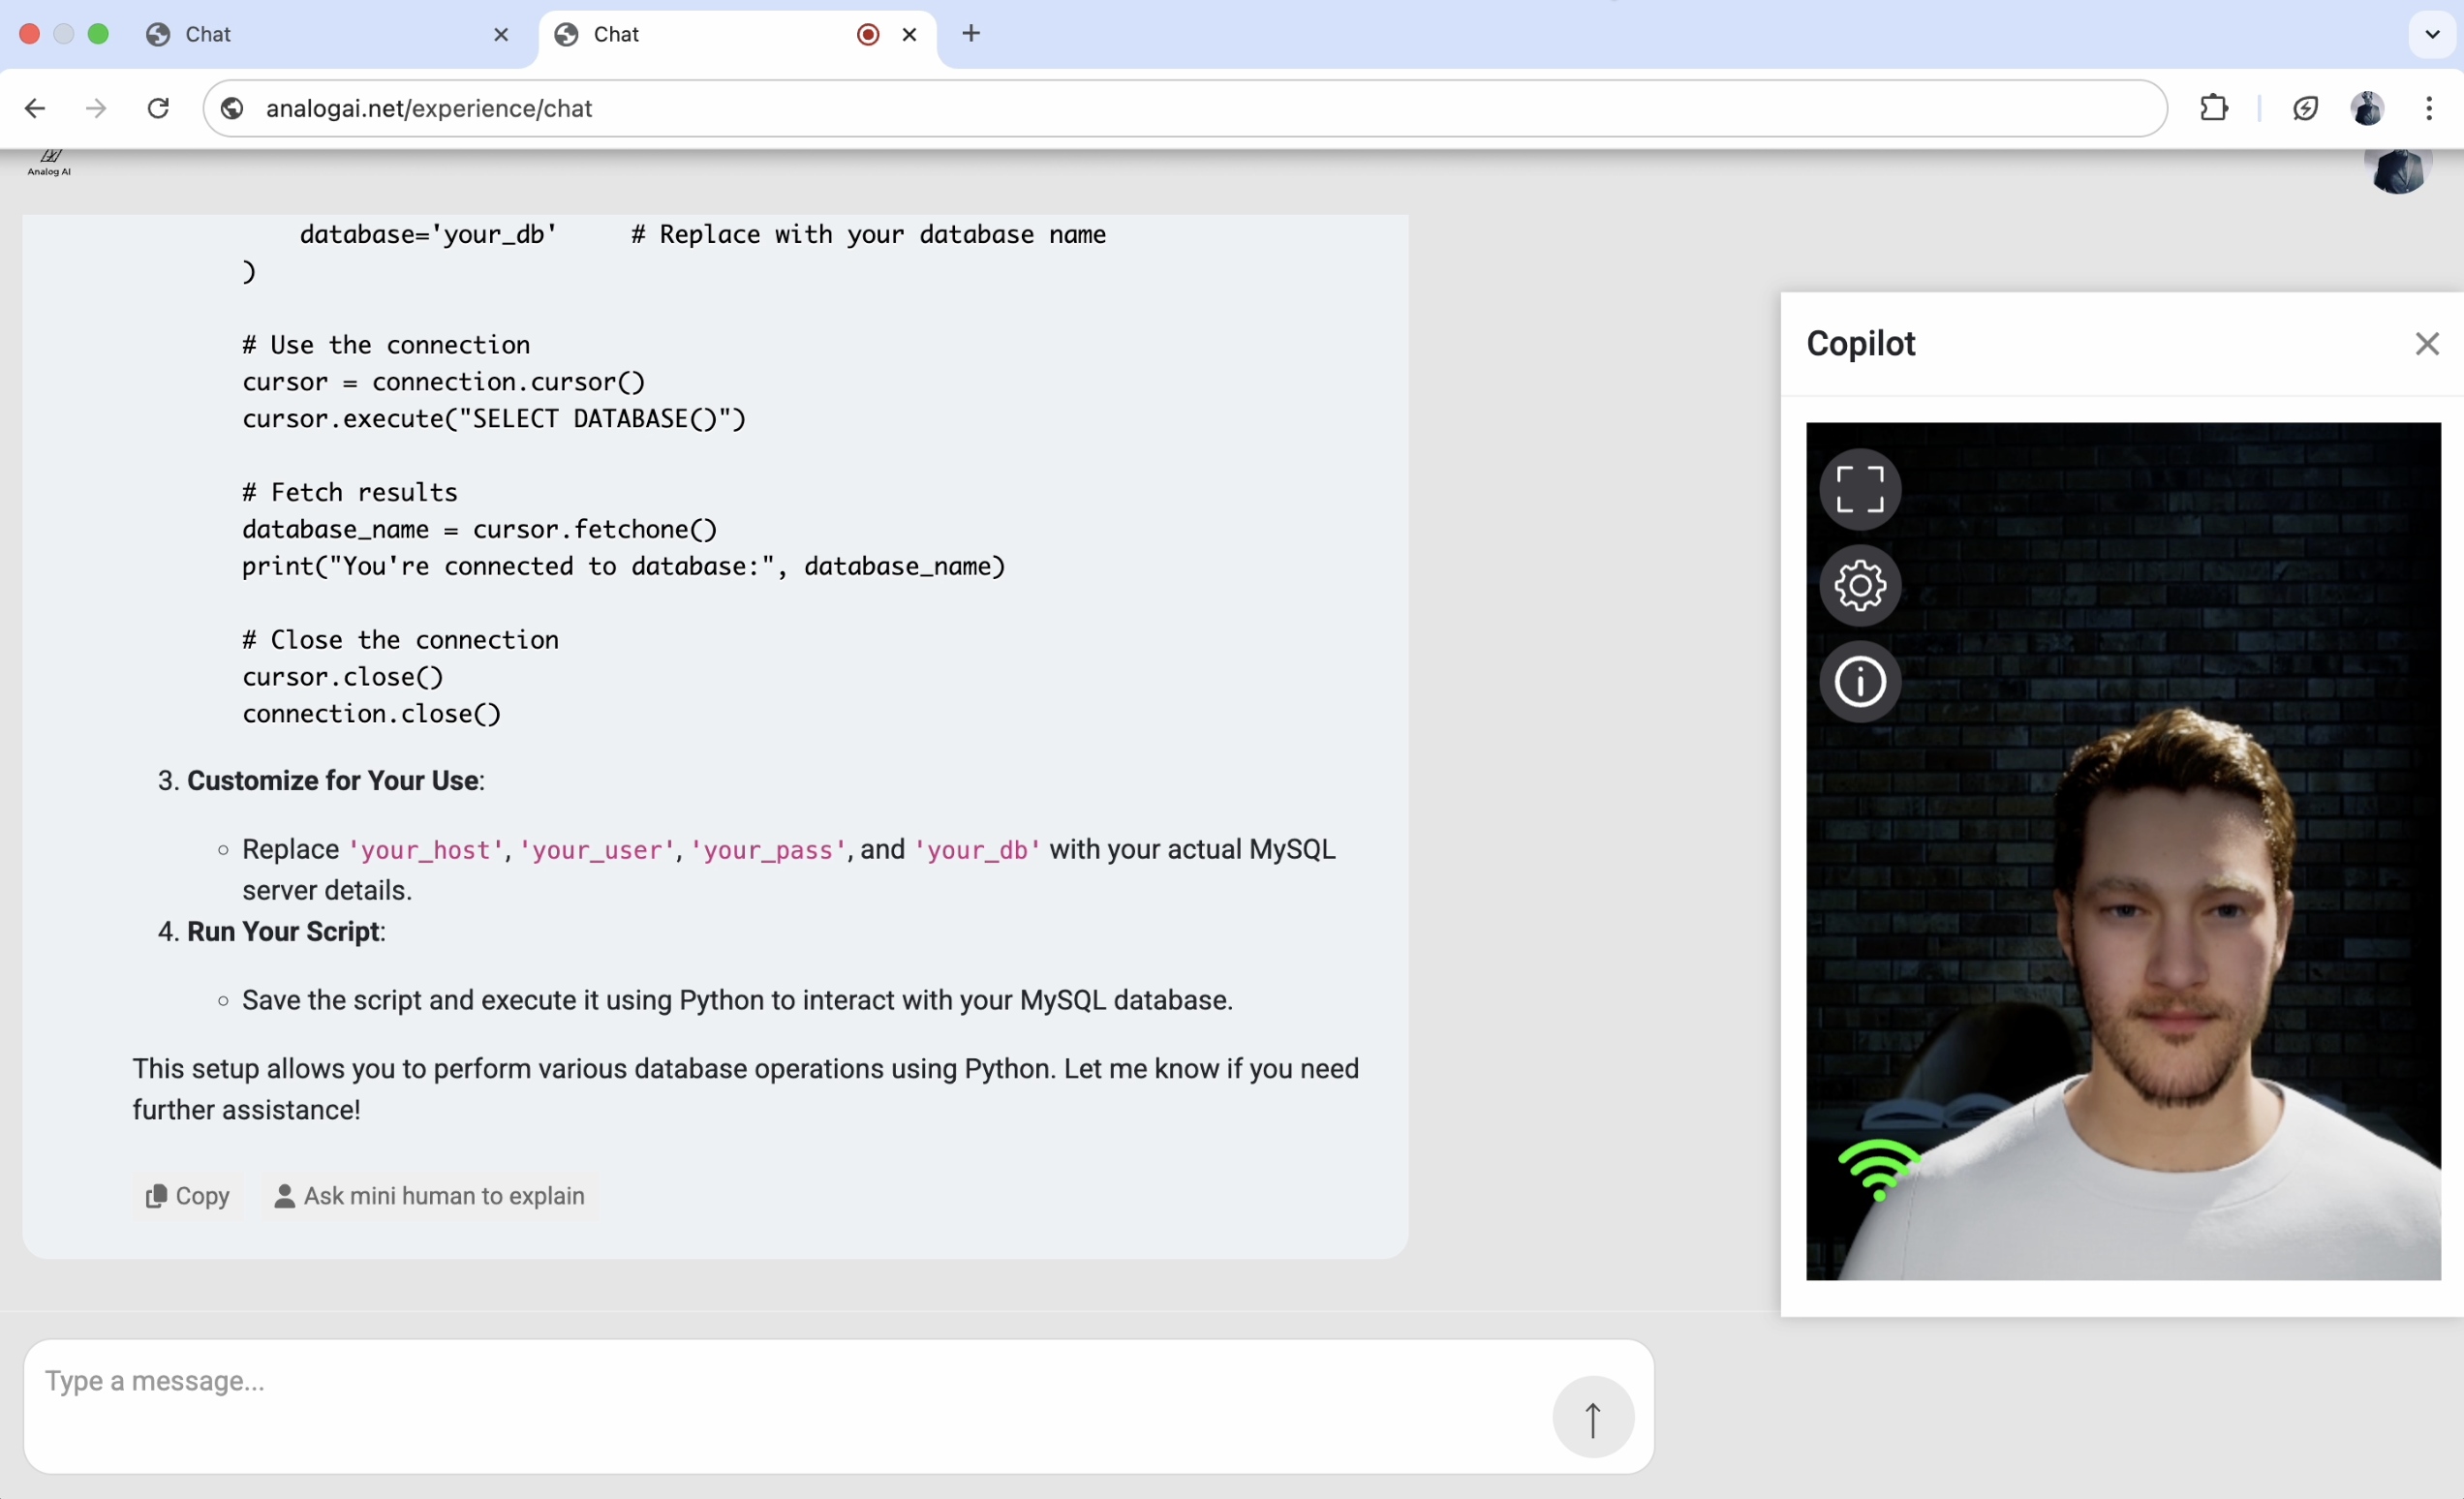The image size is (2464, 1499).
Task: Open the avatar settings gear
Action: [x=1859, y=585]
